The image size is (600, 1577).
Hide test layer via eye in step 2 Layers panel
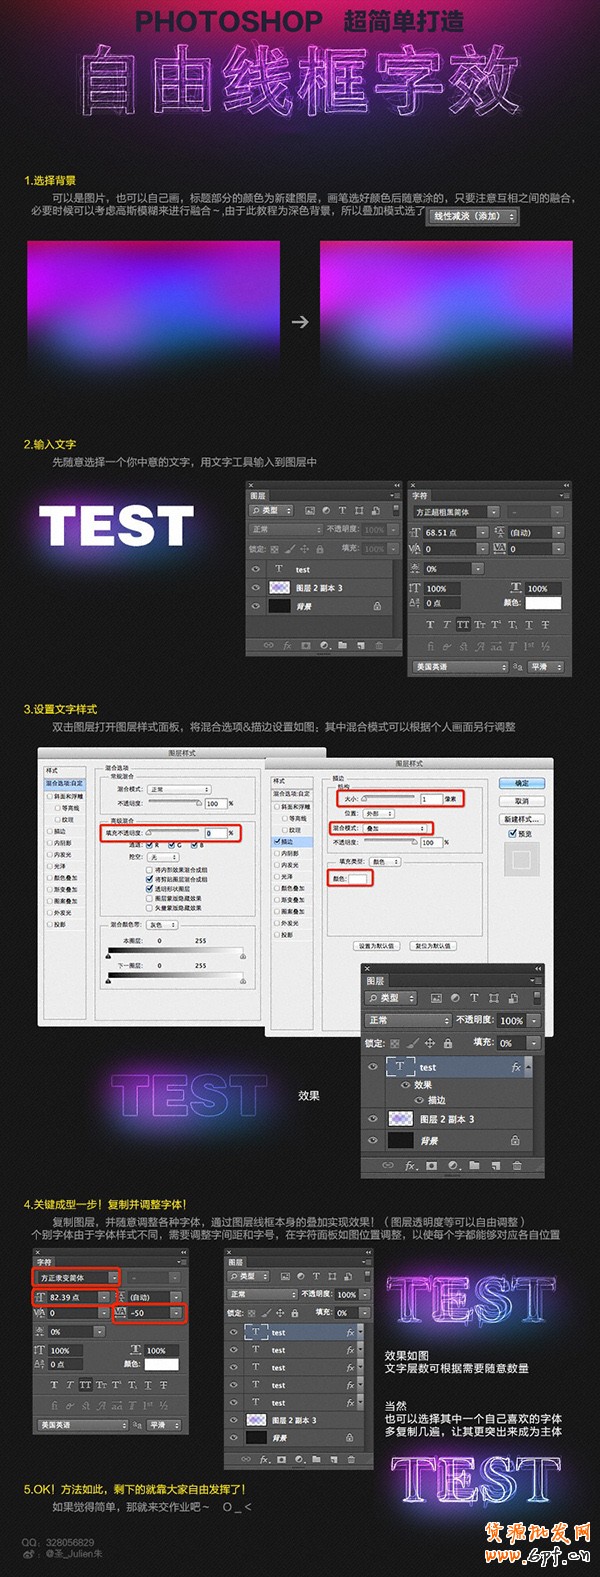256,569
